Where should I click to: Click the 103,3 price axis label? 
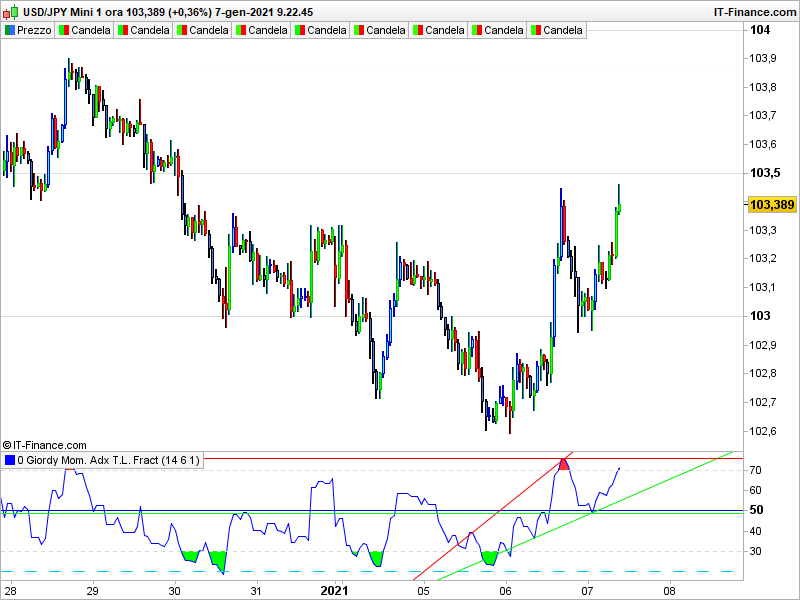tap(763, 230)
